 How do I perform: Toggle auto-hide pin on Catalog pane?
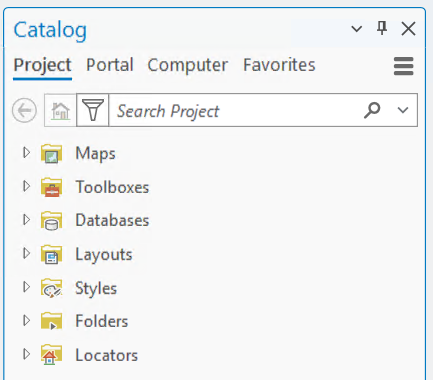tap(382, 28)
